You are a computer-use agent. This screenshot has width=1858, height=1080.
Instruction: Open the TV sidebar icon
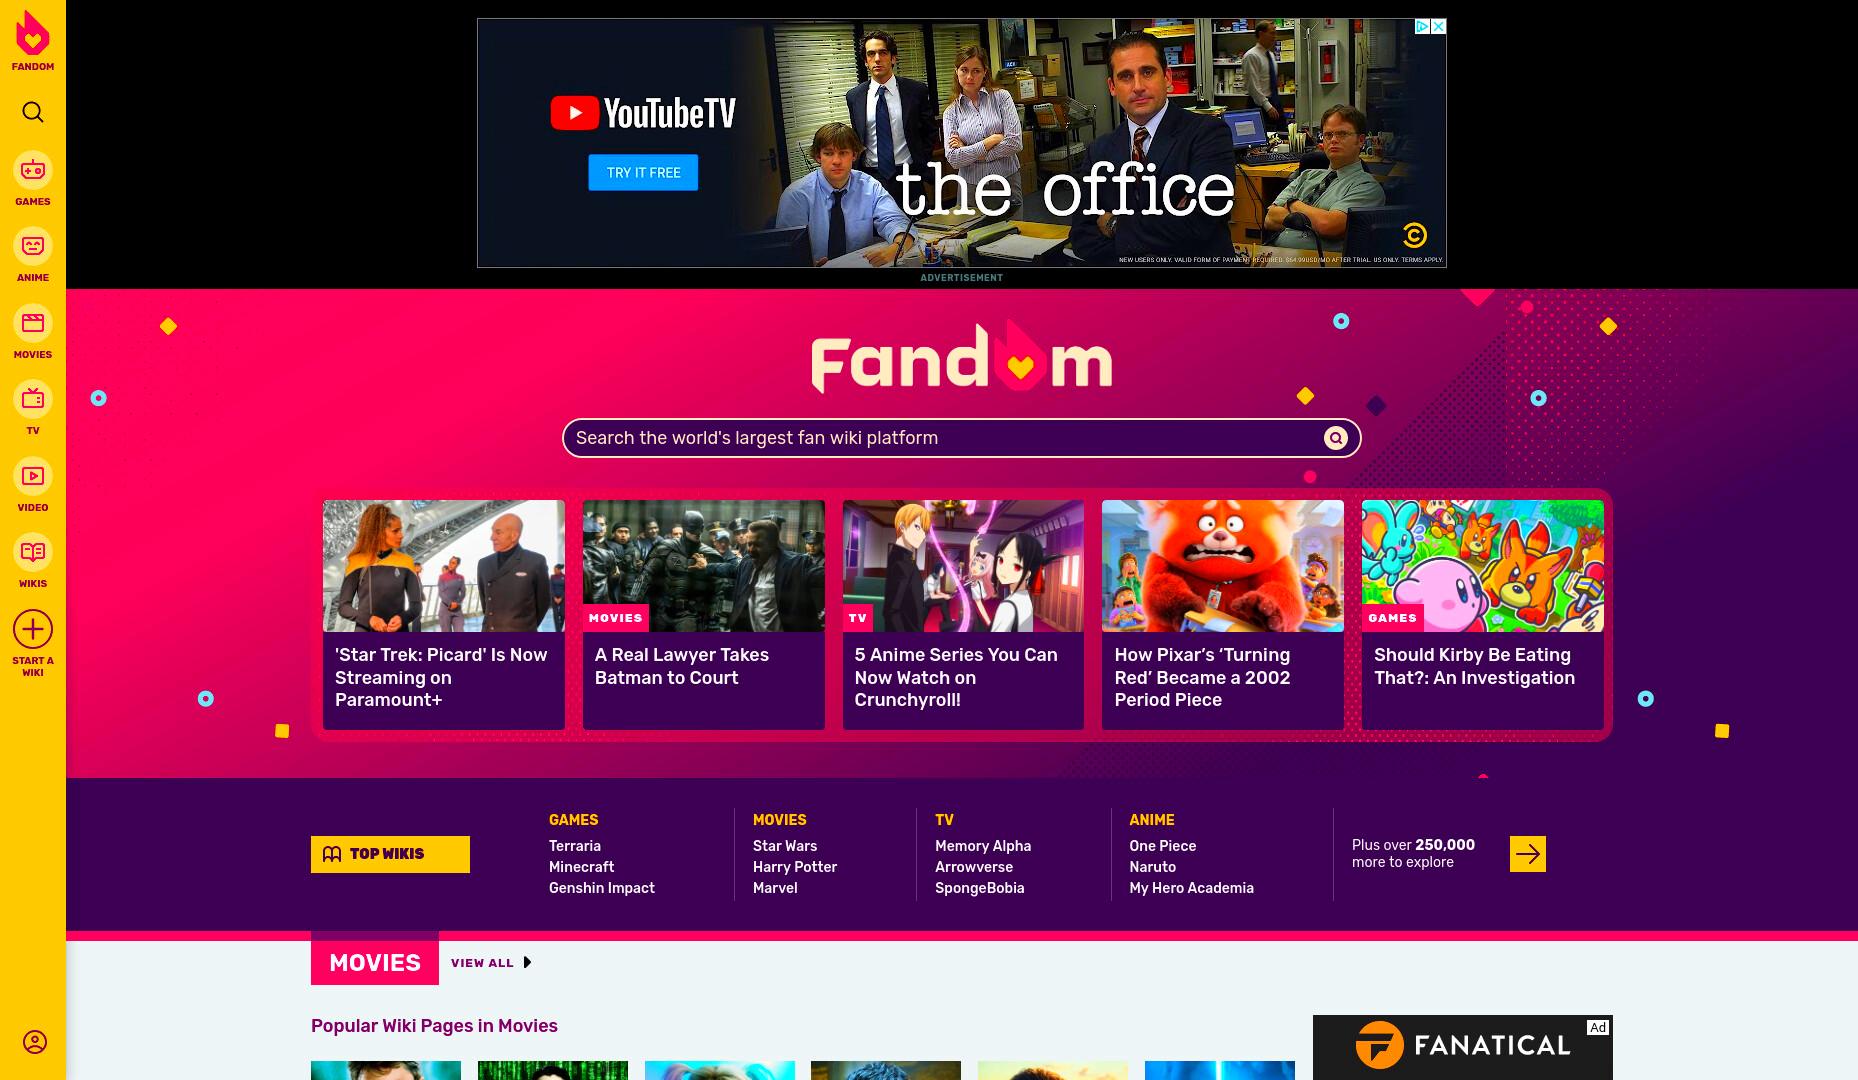pyautogui.click(x=33, y=399)
